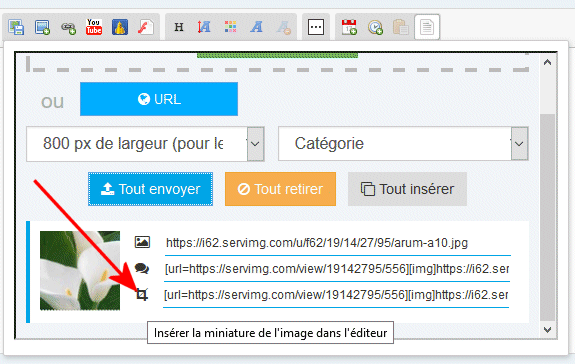Click the remove formatting icon
This screenshot has height=364, width=575.
point(283,27)
